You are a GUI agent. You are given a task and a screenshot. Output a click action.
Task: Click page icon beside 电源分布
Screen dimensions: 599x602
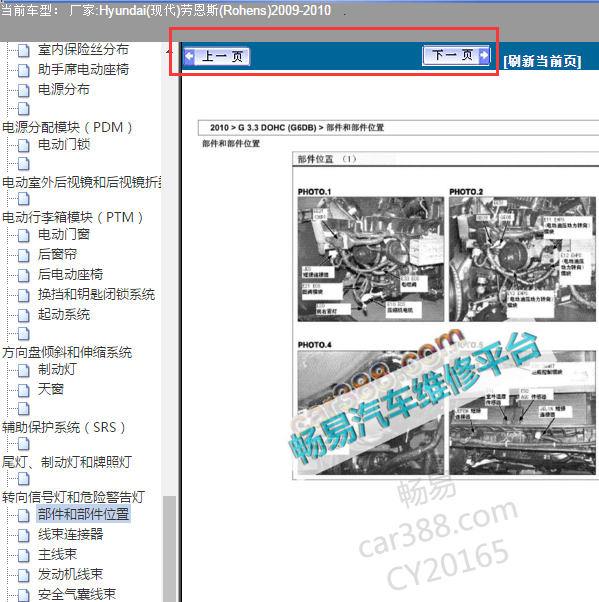point(24,91)
